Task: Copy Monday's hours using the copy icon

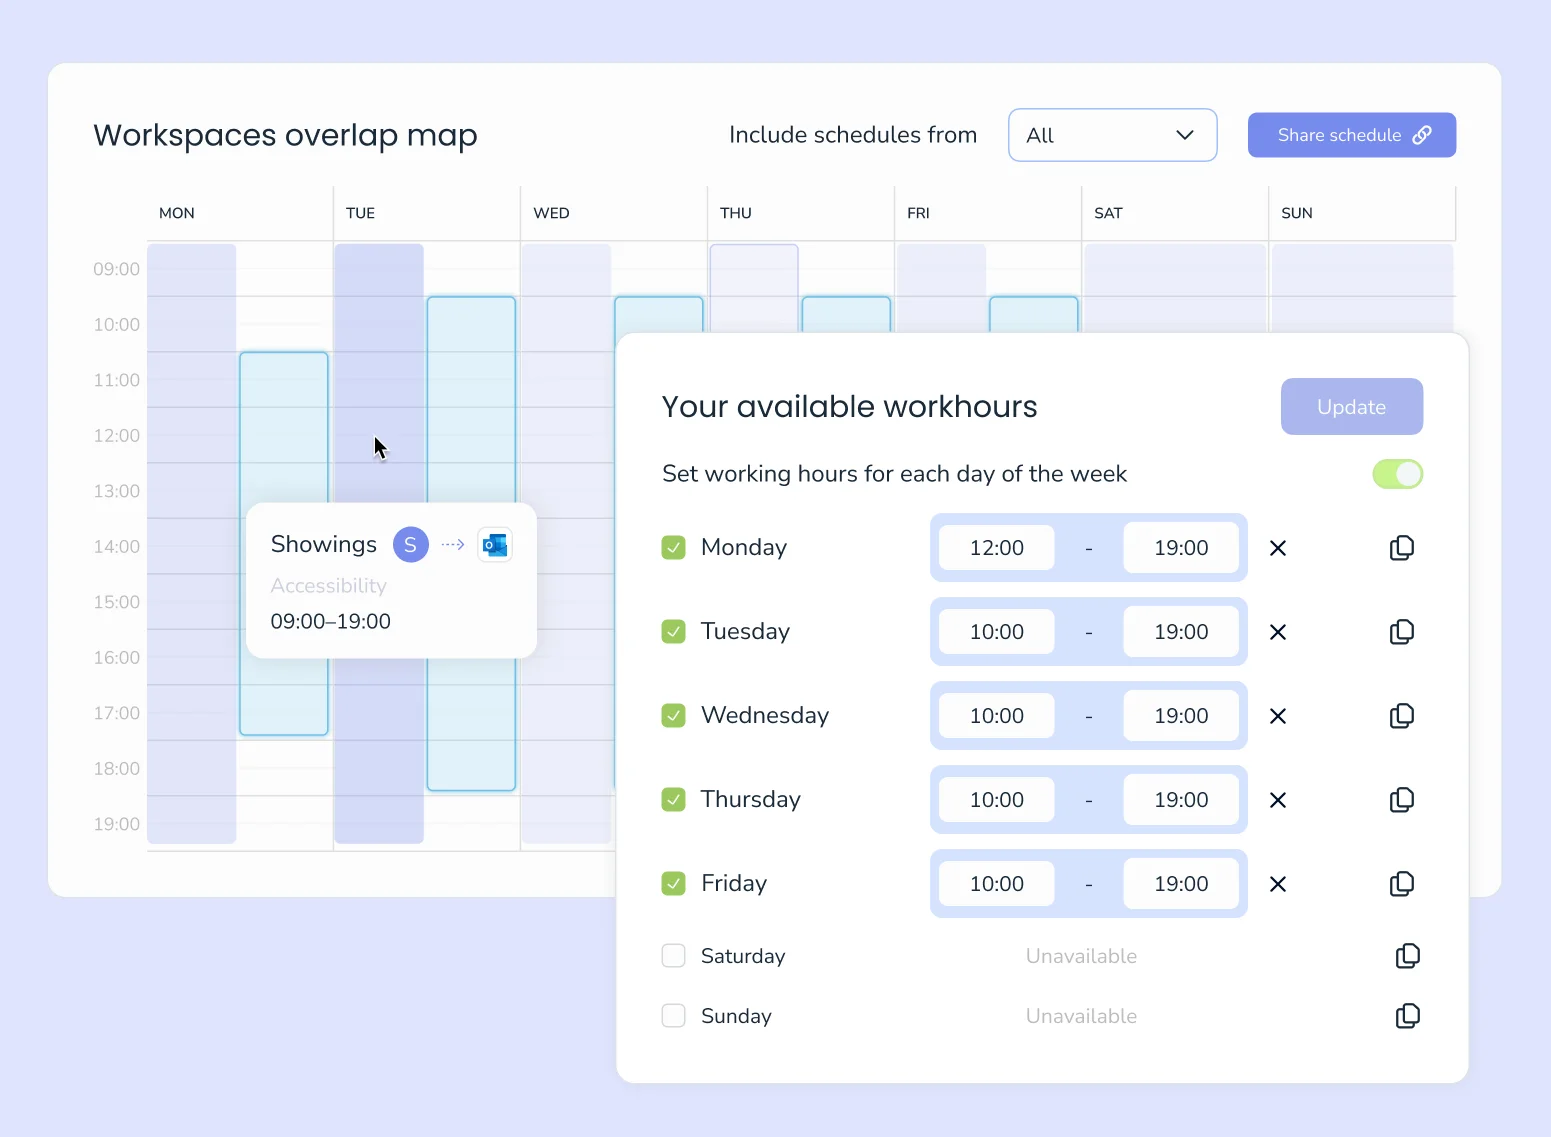Action: [x=1402, y=548]
